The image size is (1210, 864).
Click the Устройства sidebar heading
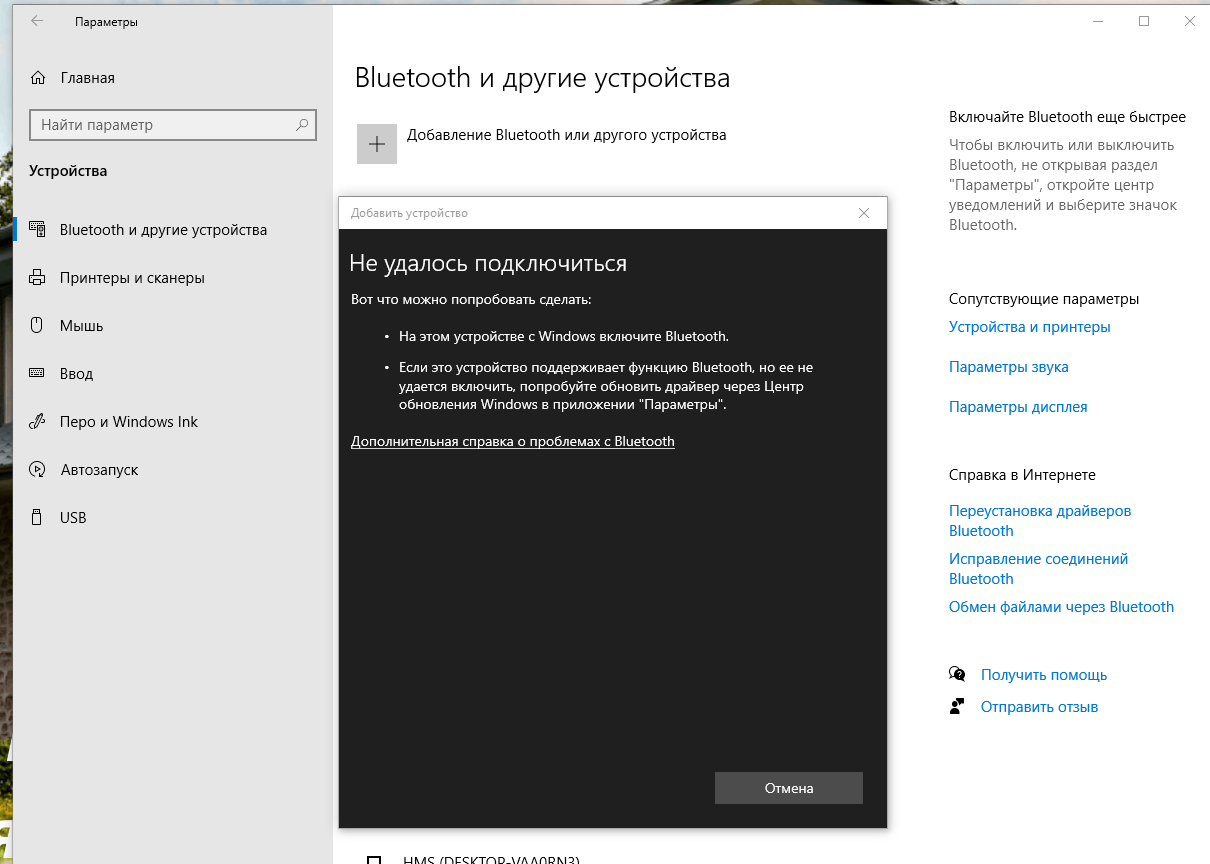click(68, 171)
